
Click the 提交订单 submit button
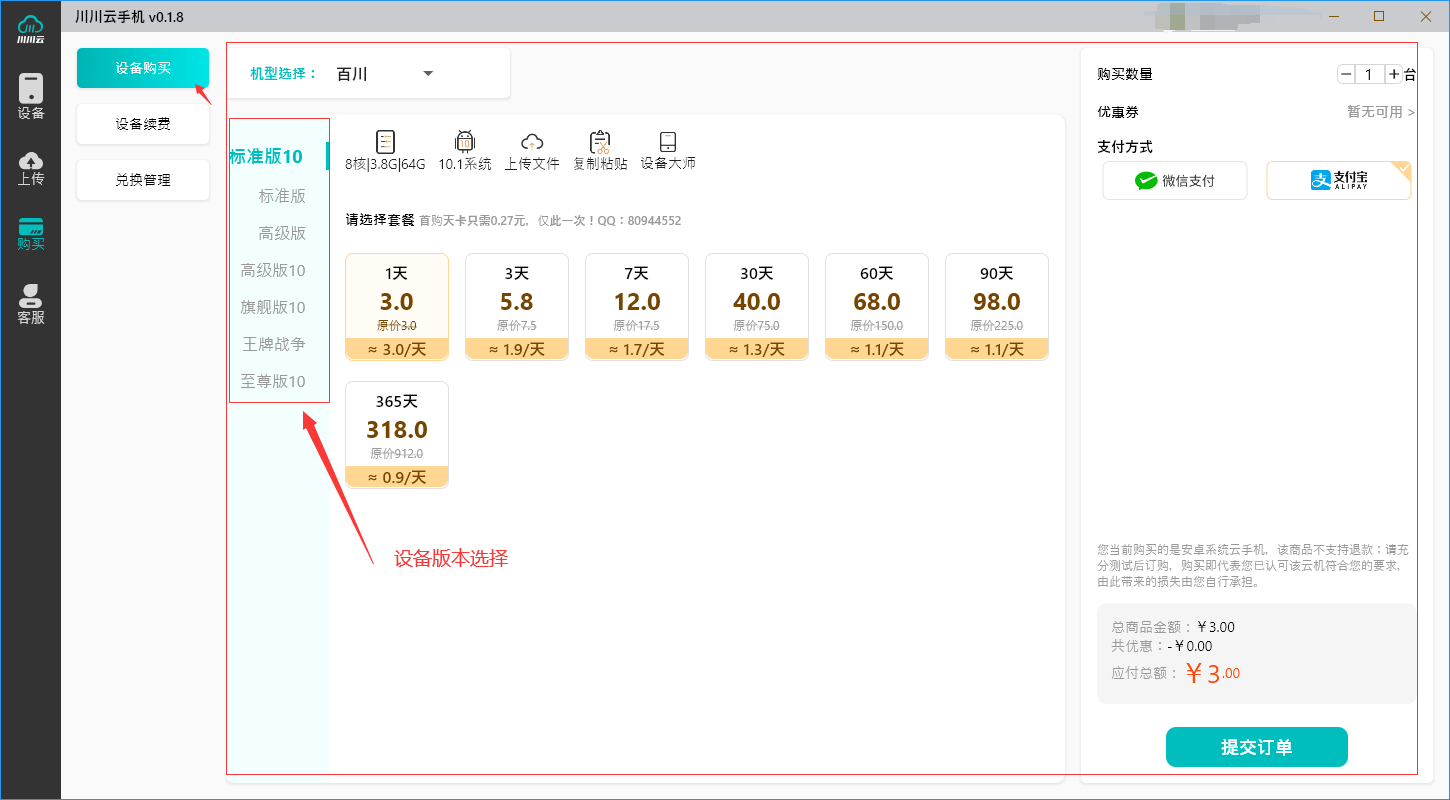(x=1256, y=747)
